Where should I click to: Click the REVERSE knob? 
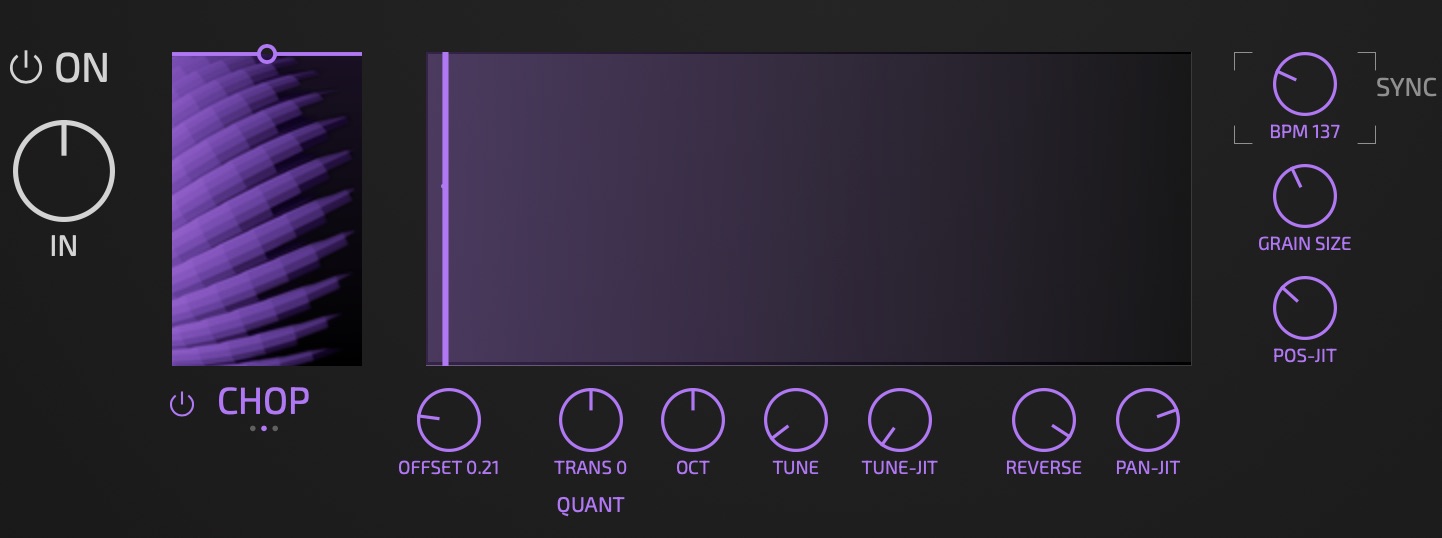point(1043,420)
